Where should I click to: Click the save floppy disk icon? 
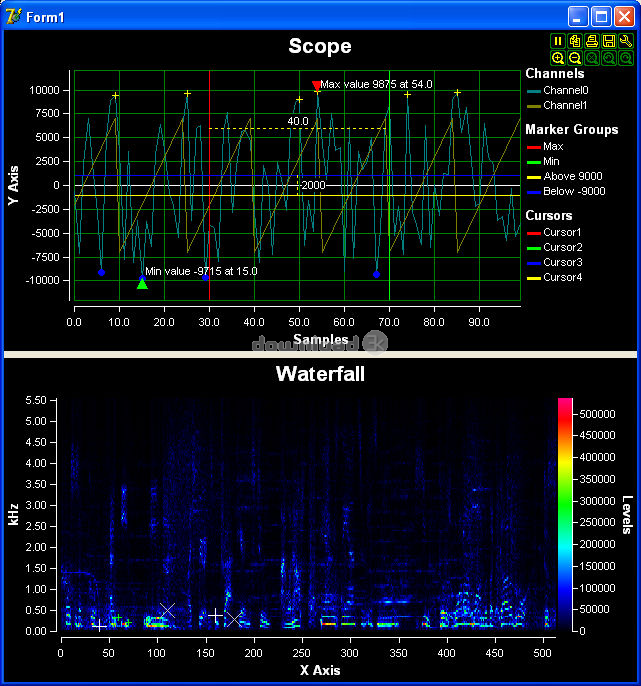click(x=609, y=41)
